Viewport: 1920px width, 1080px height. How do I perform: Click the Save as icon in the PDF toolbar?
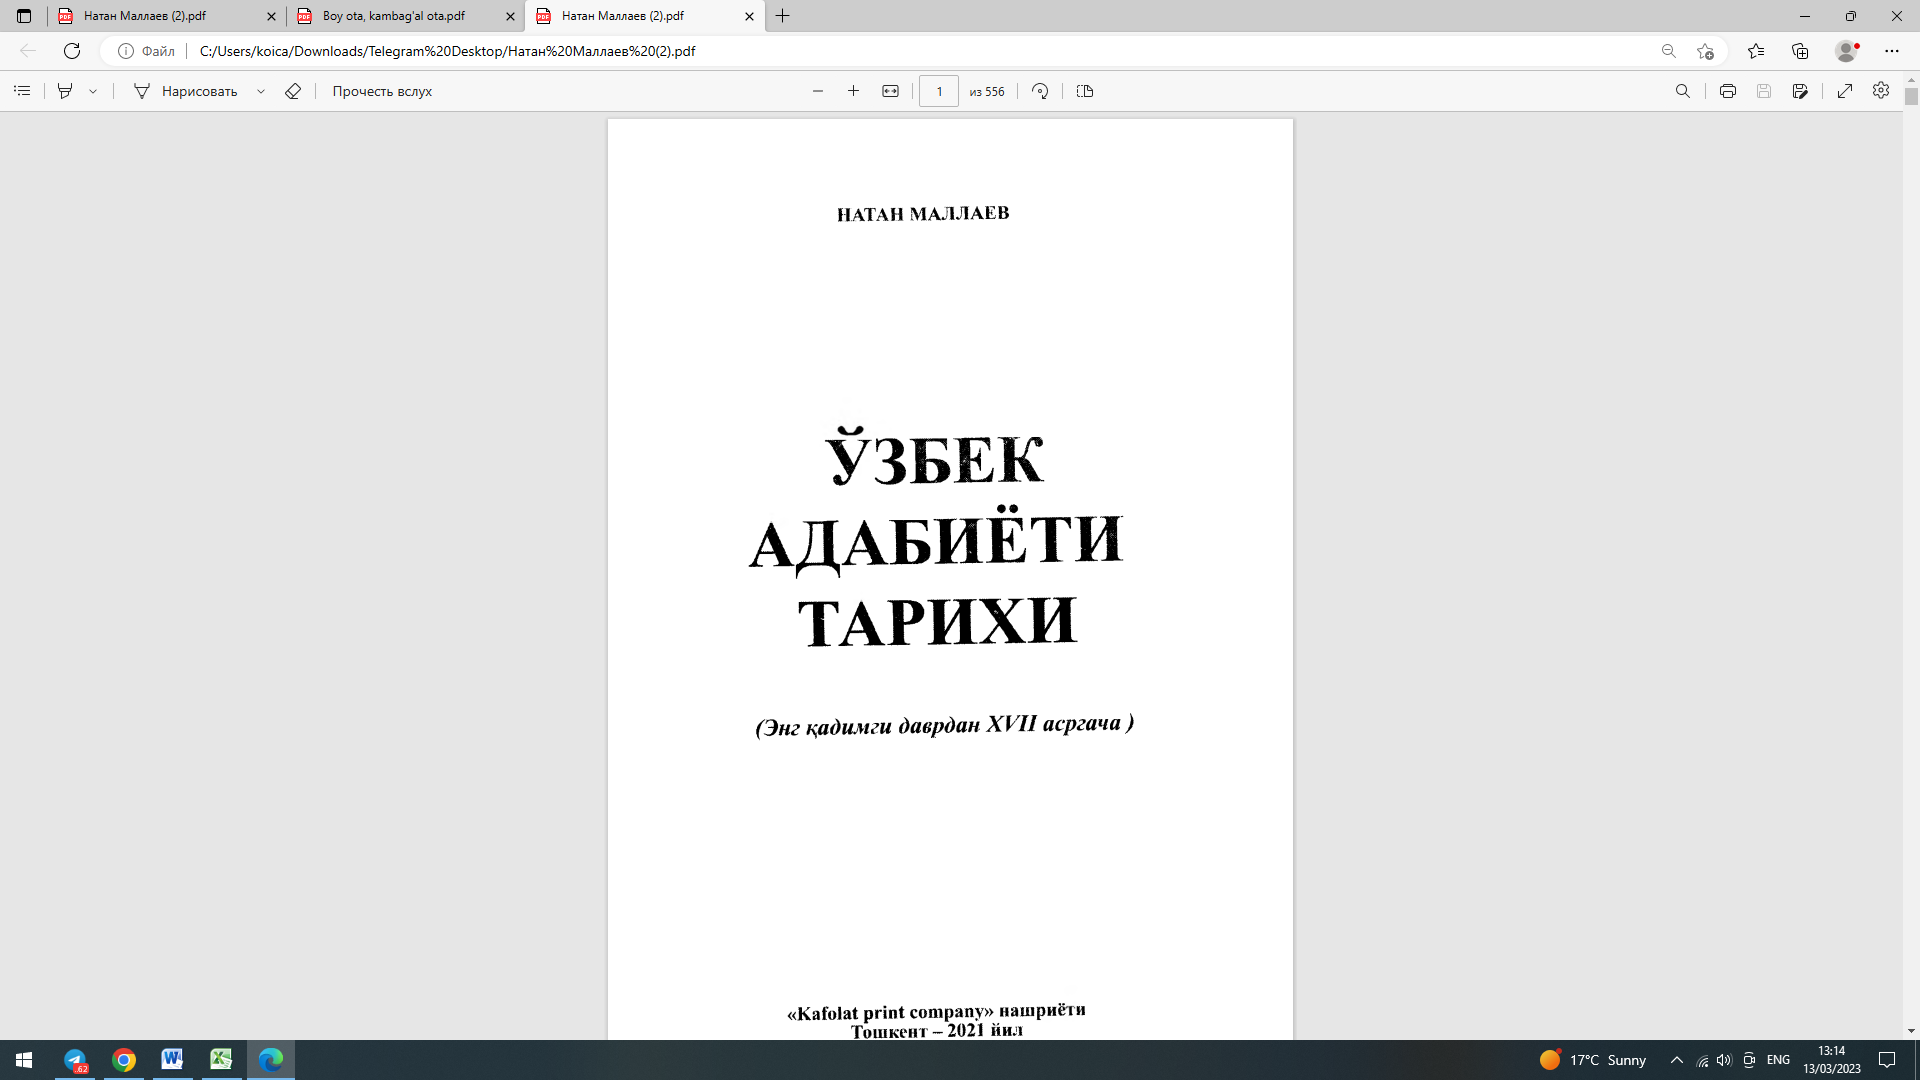[1800, 91]
